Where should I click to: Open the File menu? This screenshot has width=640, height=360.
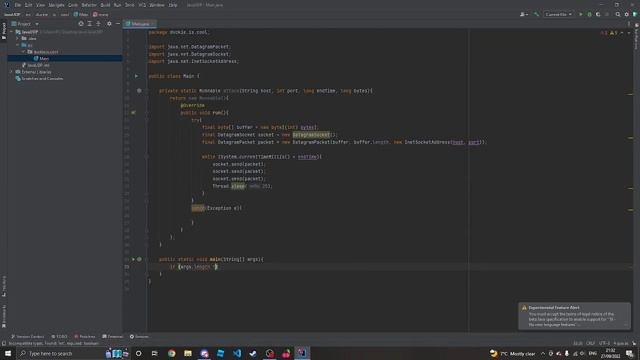click(x=18, y=5)
